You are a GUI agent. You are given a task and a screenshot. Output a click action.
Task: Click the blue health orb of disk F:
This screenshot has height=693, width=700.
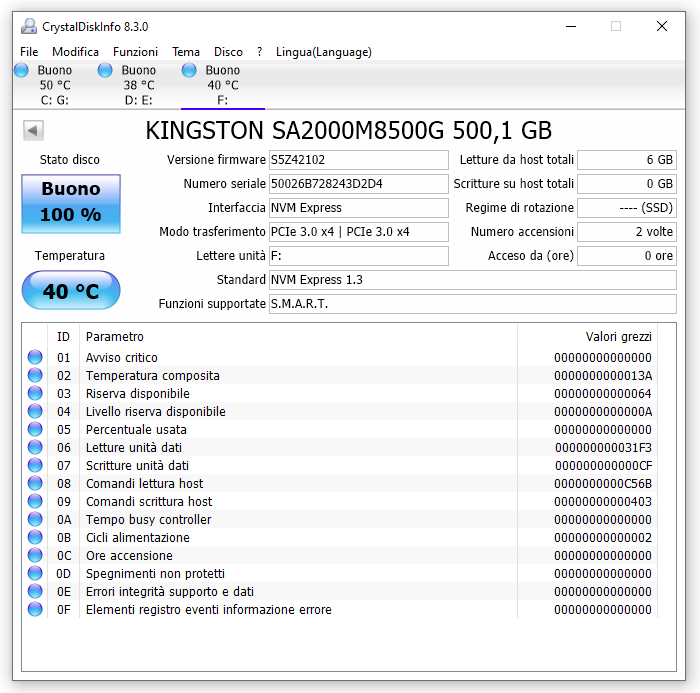pos(189,70)
